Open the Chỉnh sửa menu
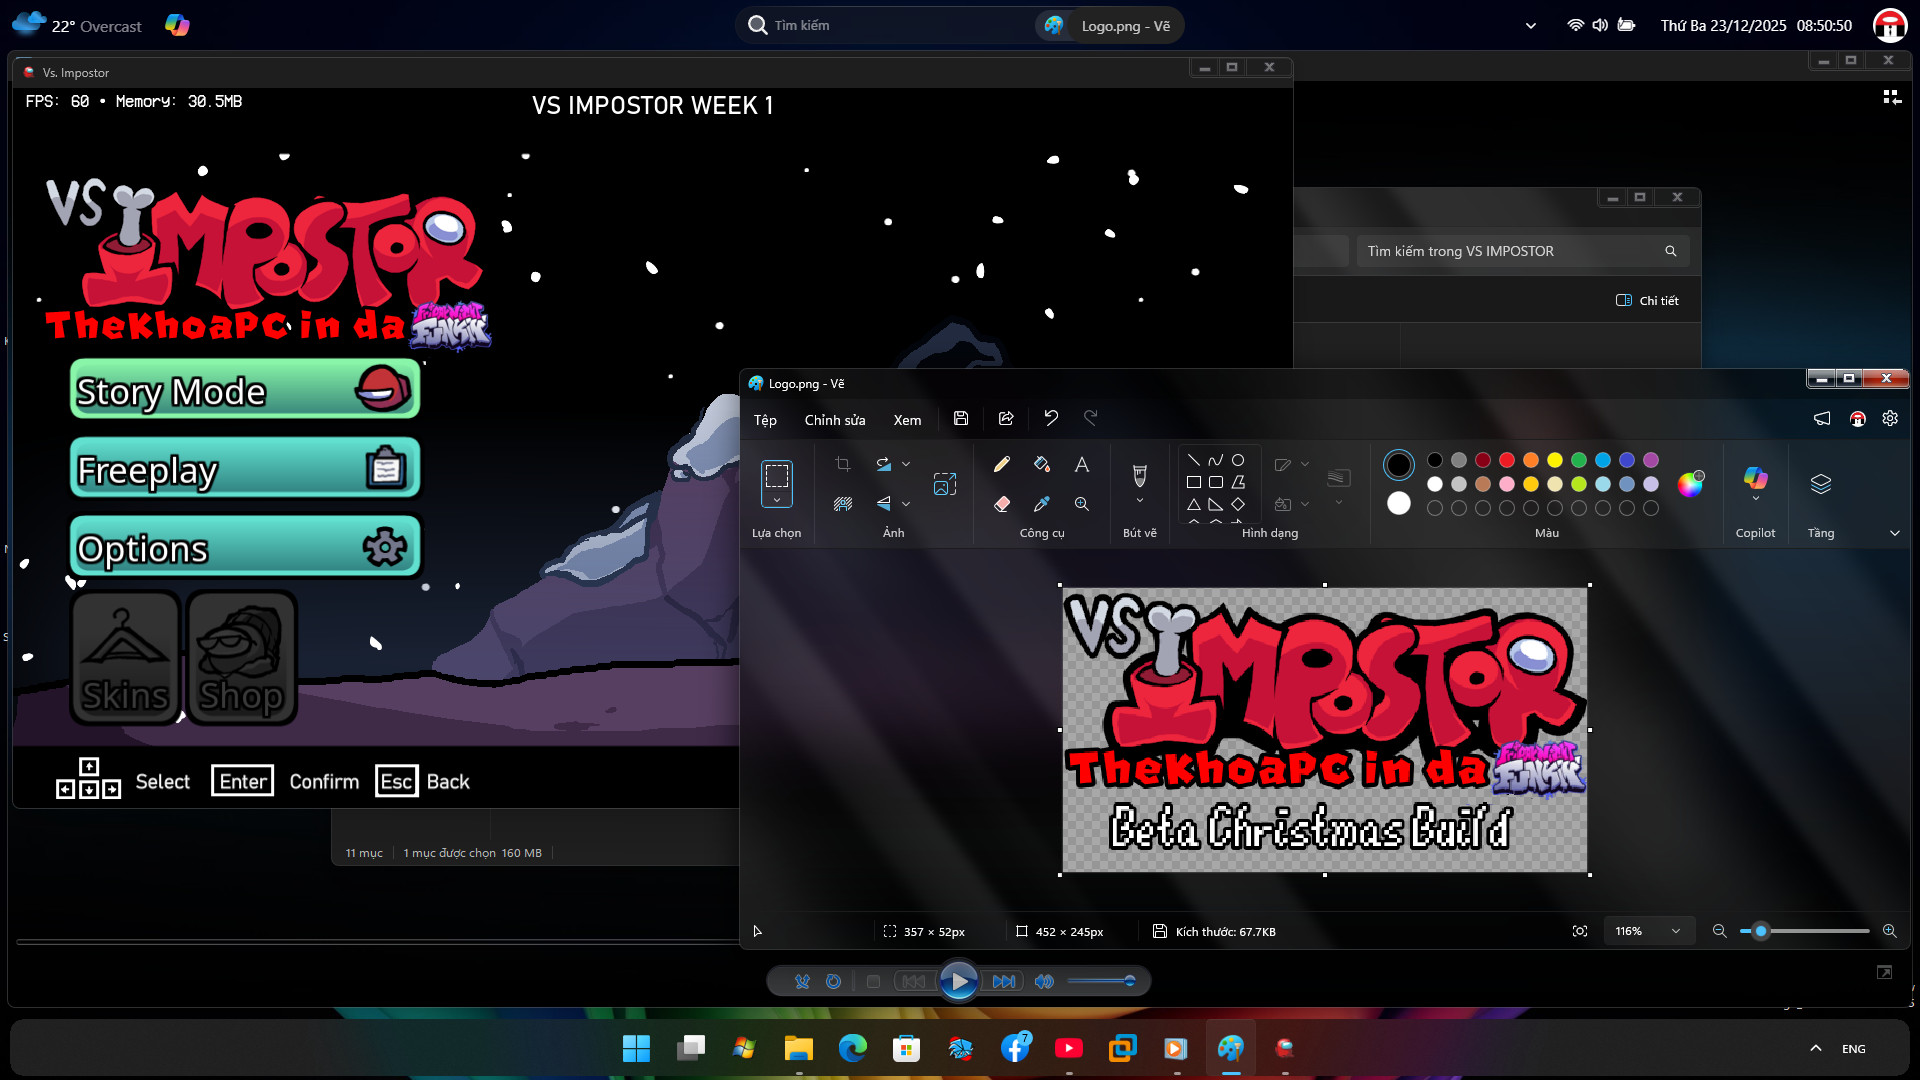The height and width of the screenshot is (1080, 1920). tap(835, 420)
